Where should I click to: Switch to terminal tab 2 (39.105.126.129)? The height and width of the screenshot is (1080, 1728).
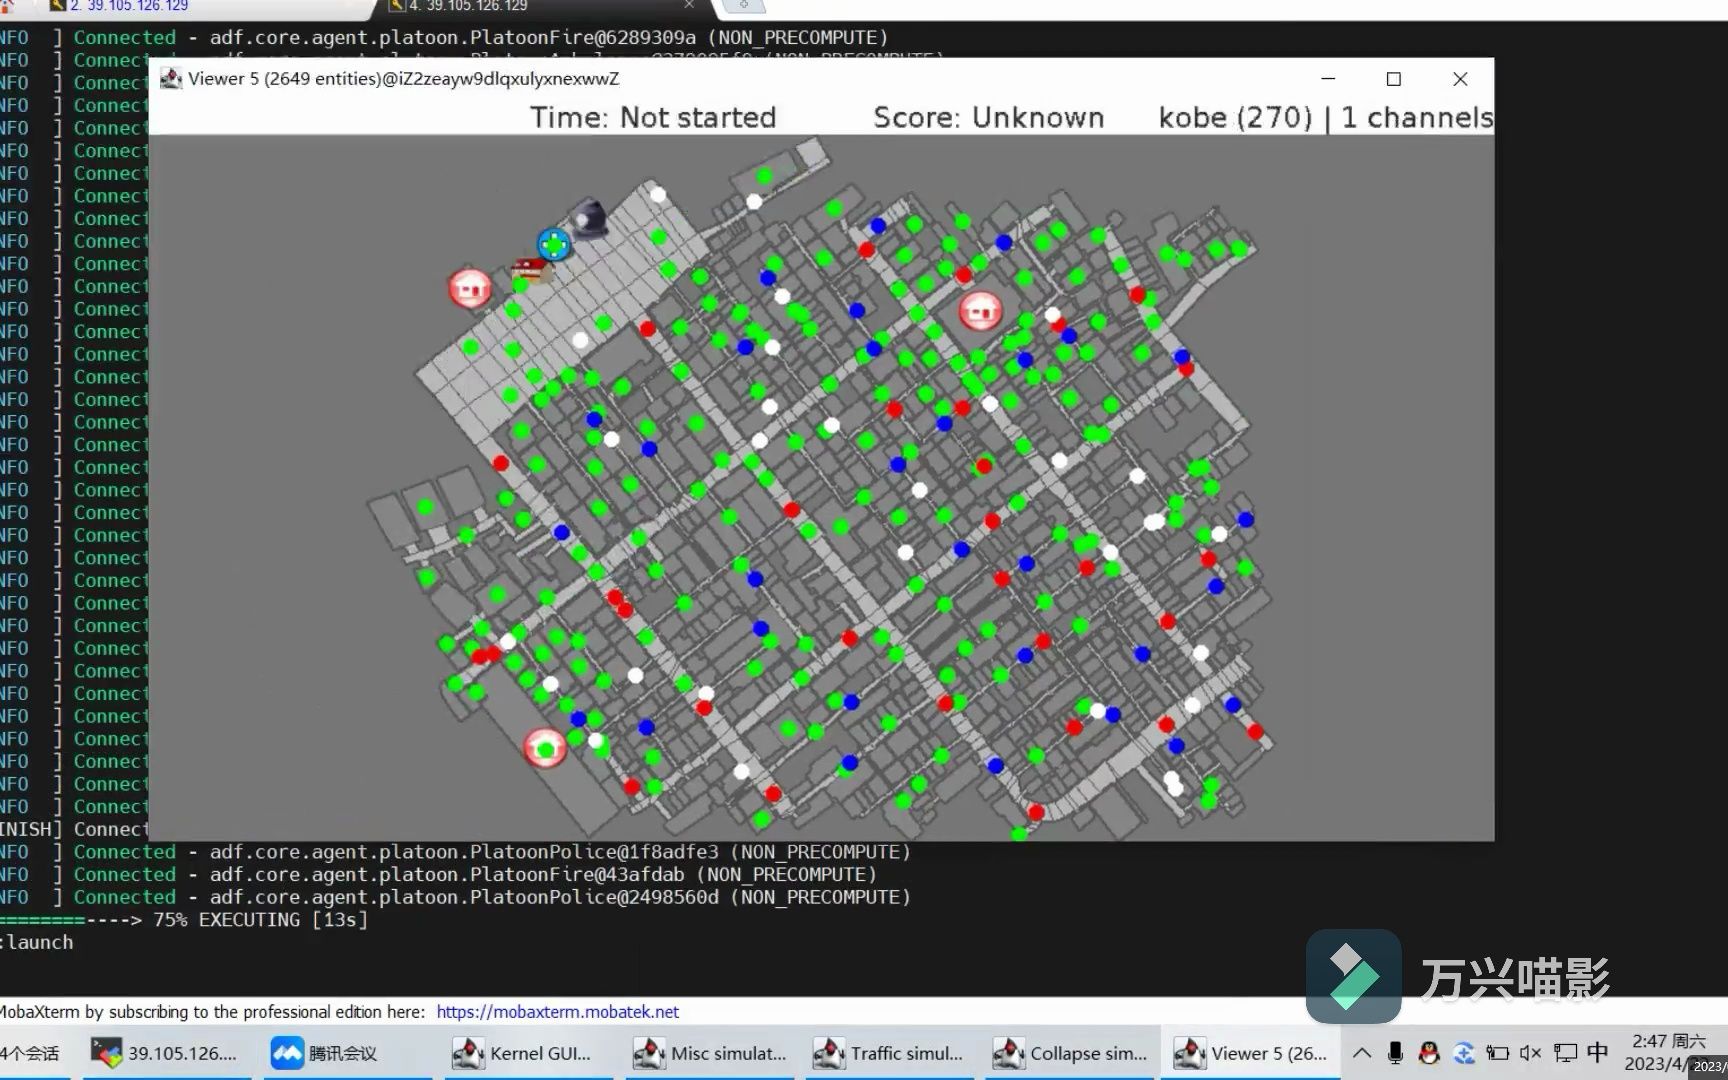click(130, 6)
